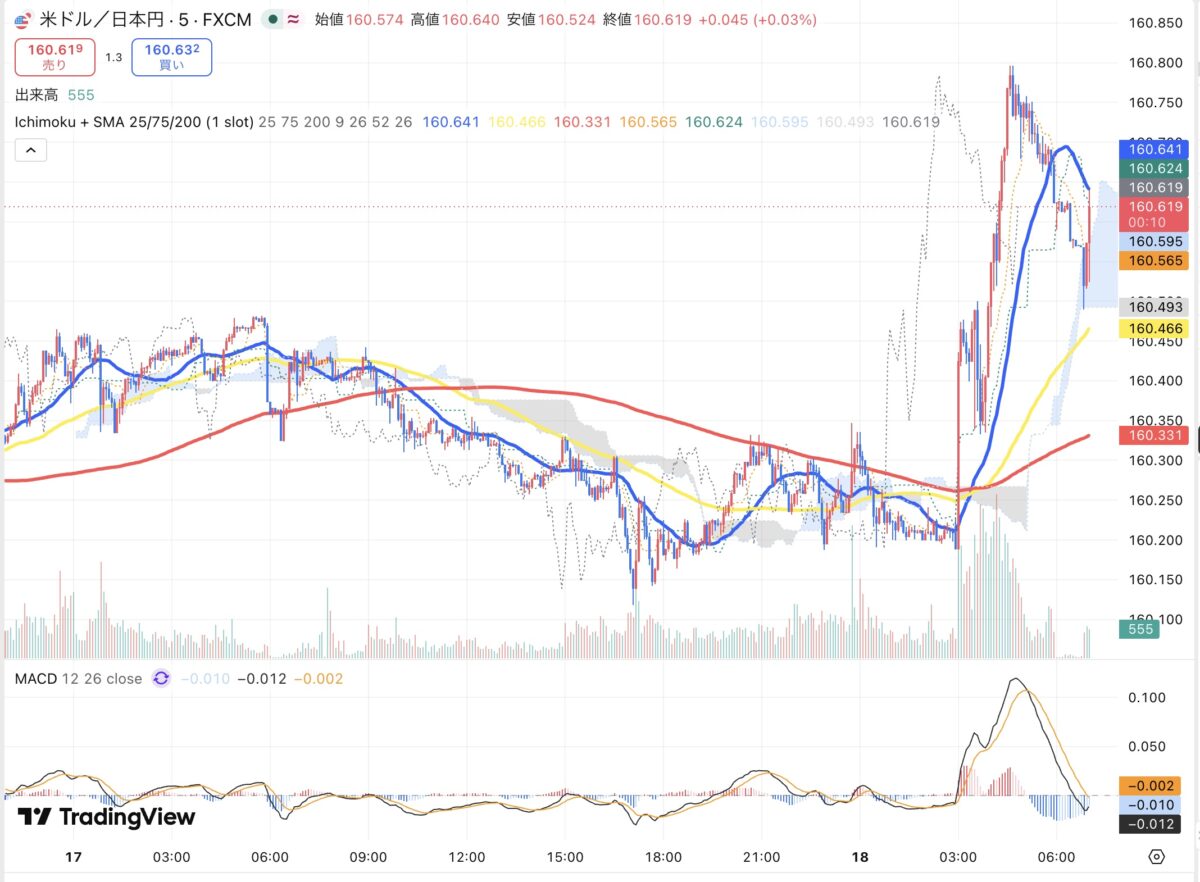
Task: Click the 555 value beside 出来高
Action: tap(81, 95)
